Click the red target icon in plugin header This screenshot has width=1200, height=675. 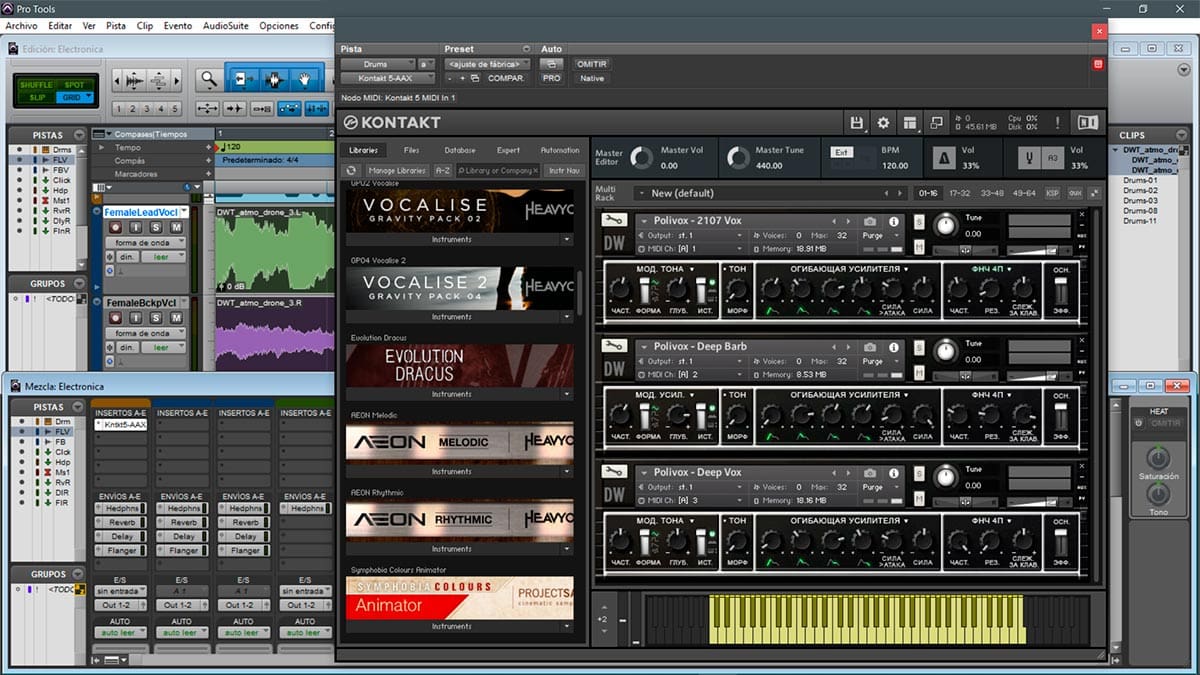pos(1098,64)
